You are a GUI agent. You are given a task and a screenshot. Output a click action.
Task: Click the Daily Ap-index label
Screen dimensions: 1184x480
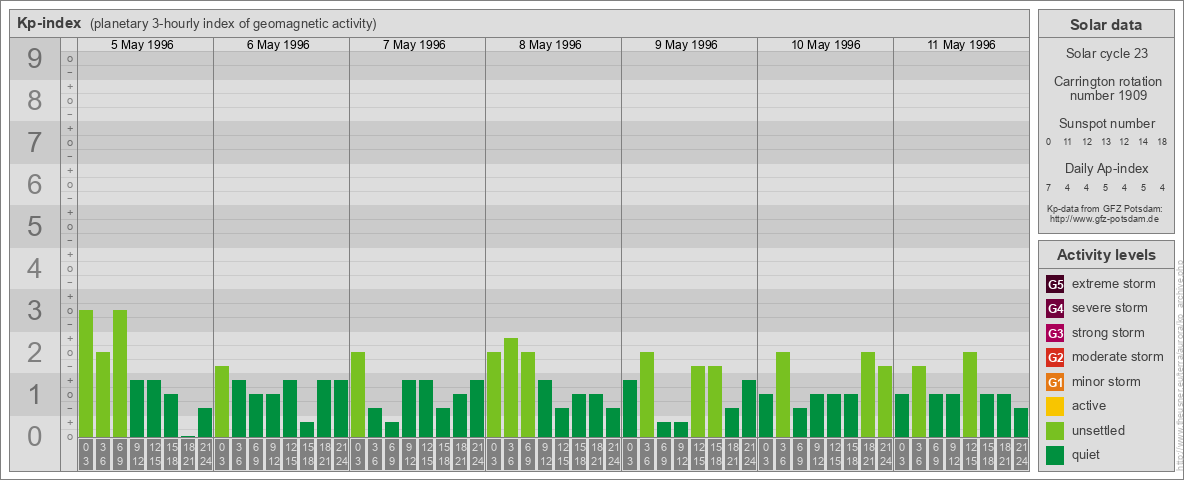1106,168
